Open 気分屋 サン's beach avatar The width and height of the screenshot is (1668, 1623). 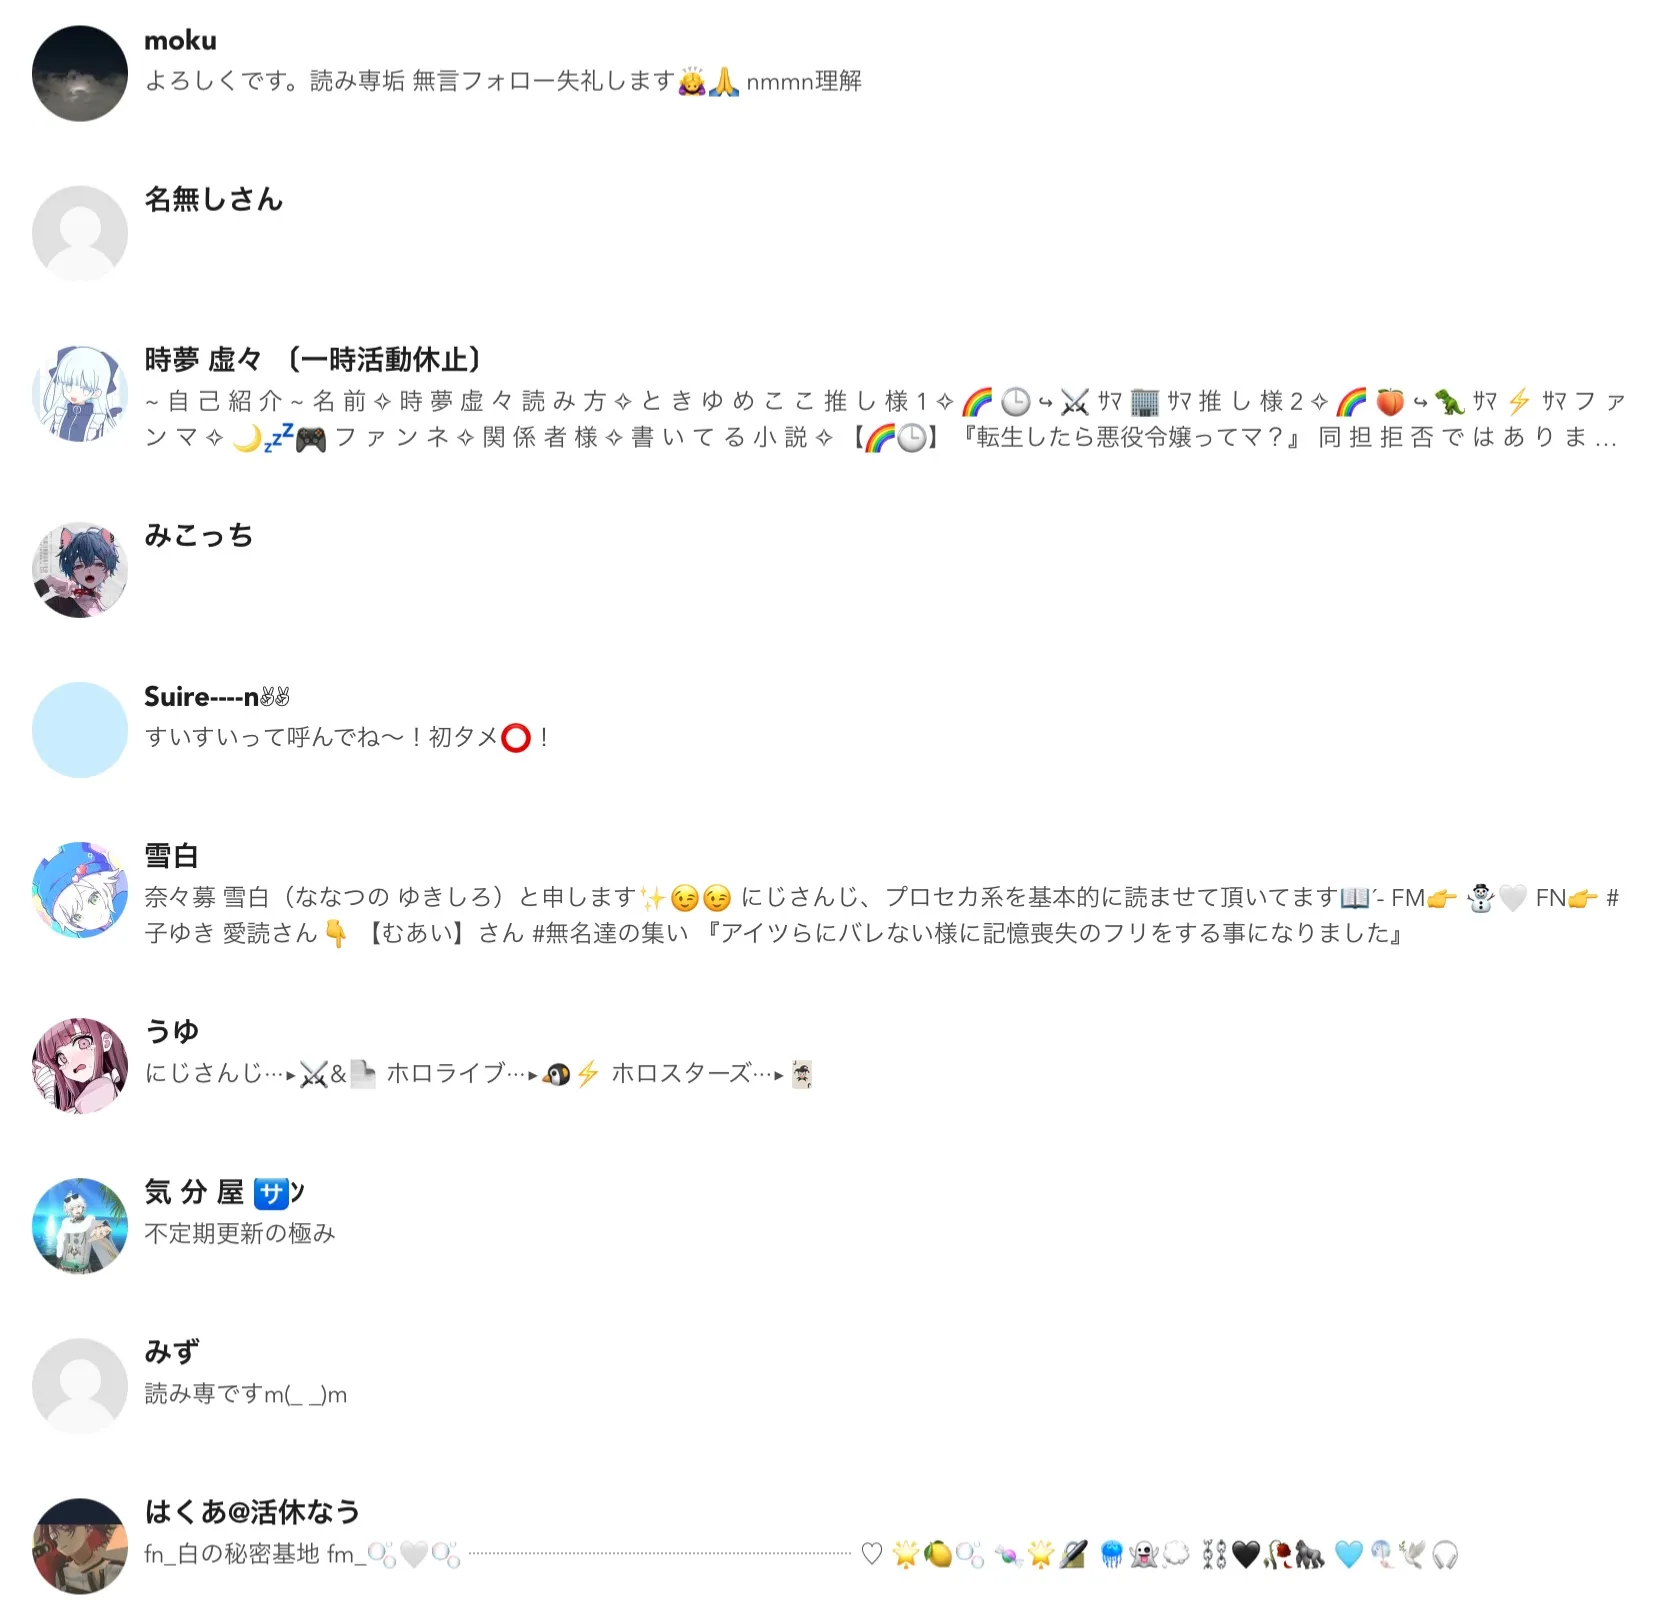click(x=80, y=1226)
